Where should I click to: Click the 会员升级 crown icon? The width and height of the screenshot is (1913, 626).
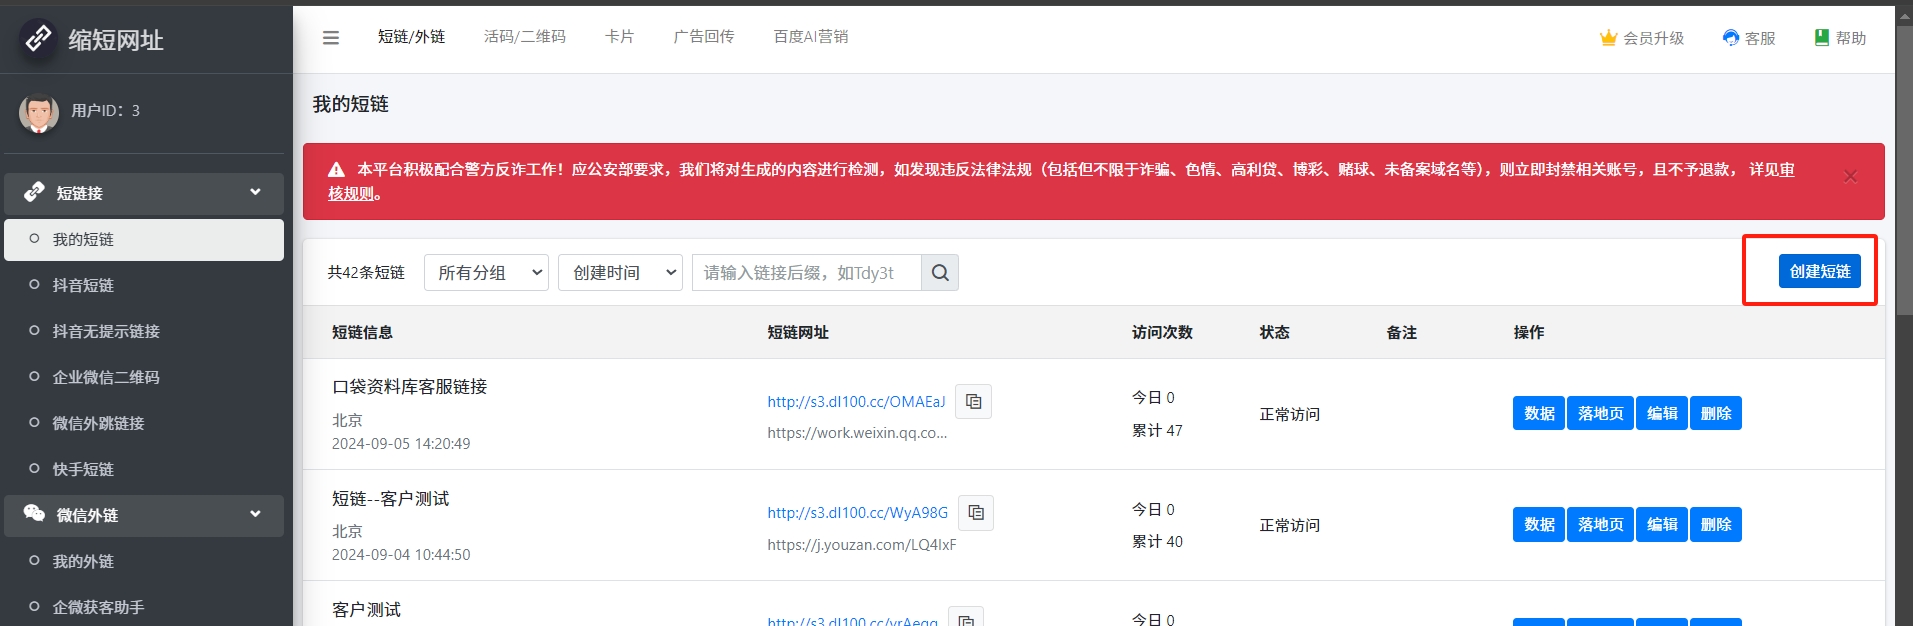tap(1608, 38)
